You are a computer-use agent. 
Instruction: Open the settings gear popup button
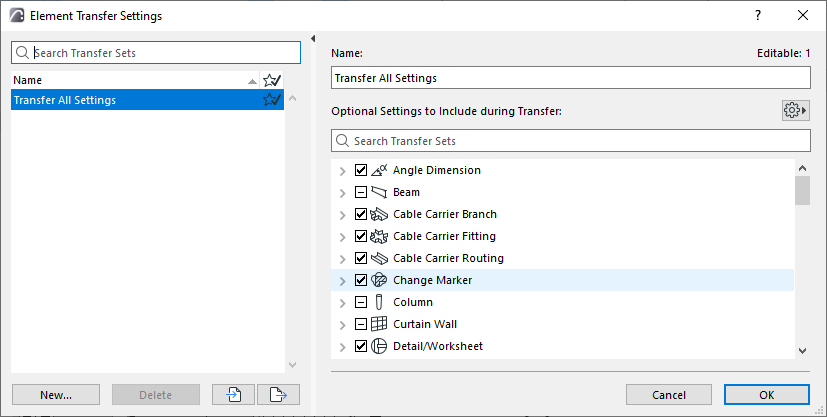(795, 110)
